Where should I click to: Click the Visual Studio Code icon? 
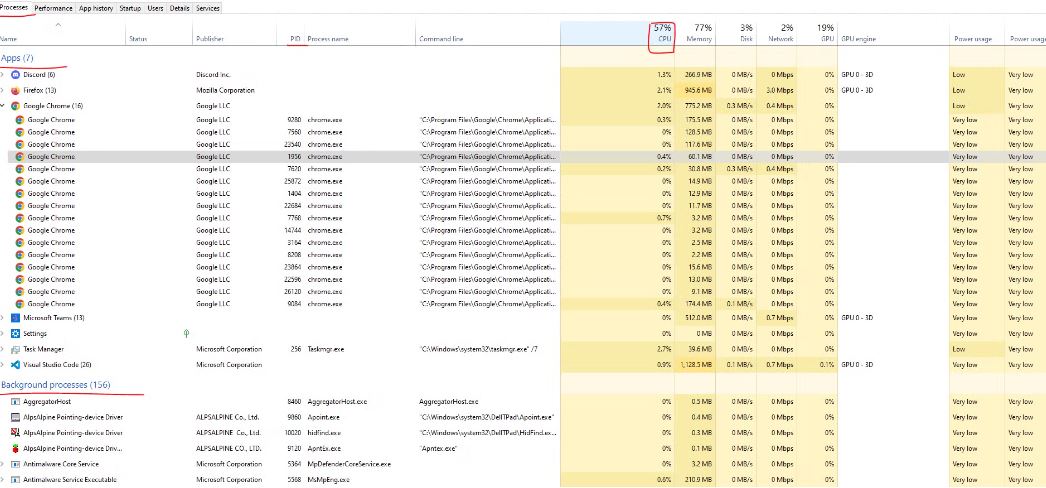[15, 365]
